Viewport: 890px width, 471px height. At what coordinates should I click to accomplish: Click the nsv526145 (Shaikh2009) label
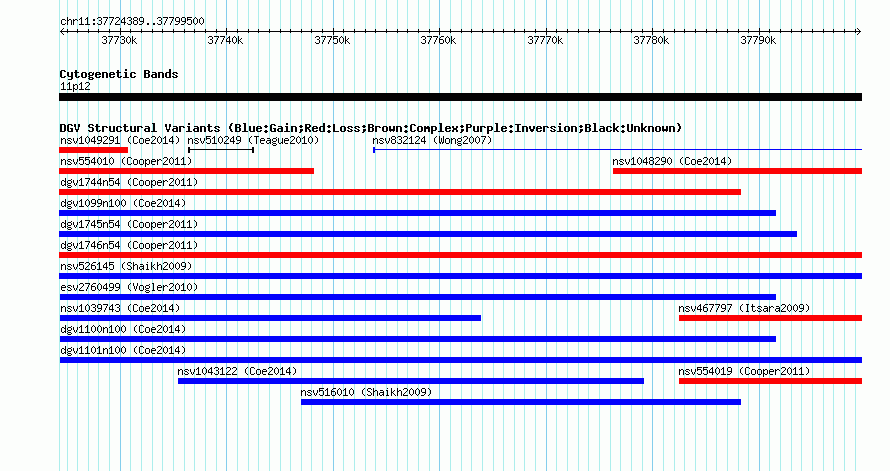pos(126,266)
